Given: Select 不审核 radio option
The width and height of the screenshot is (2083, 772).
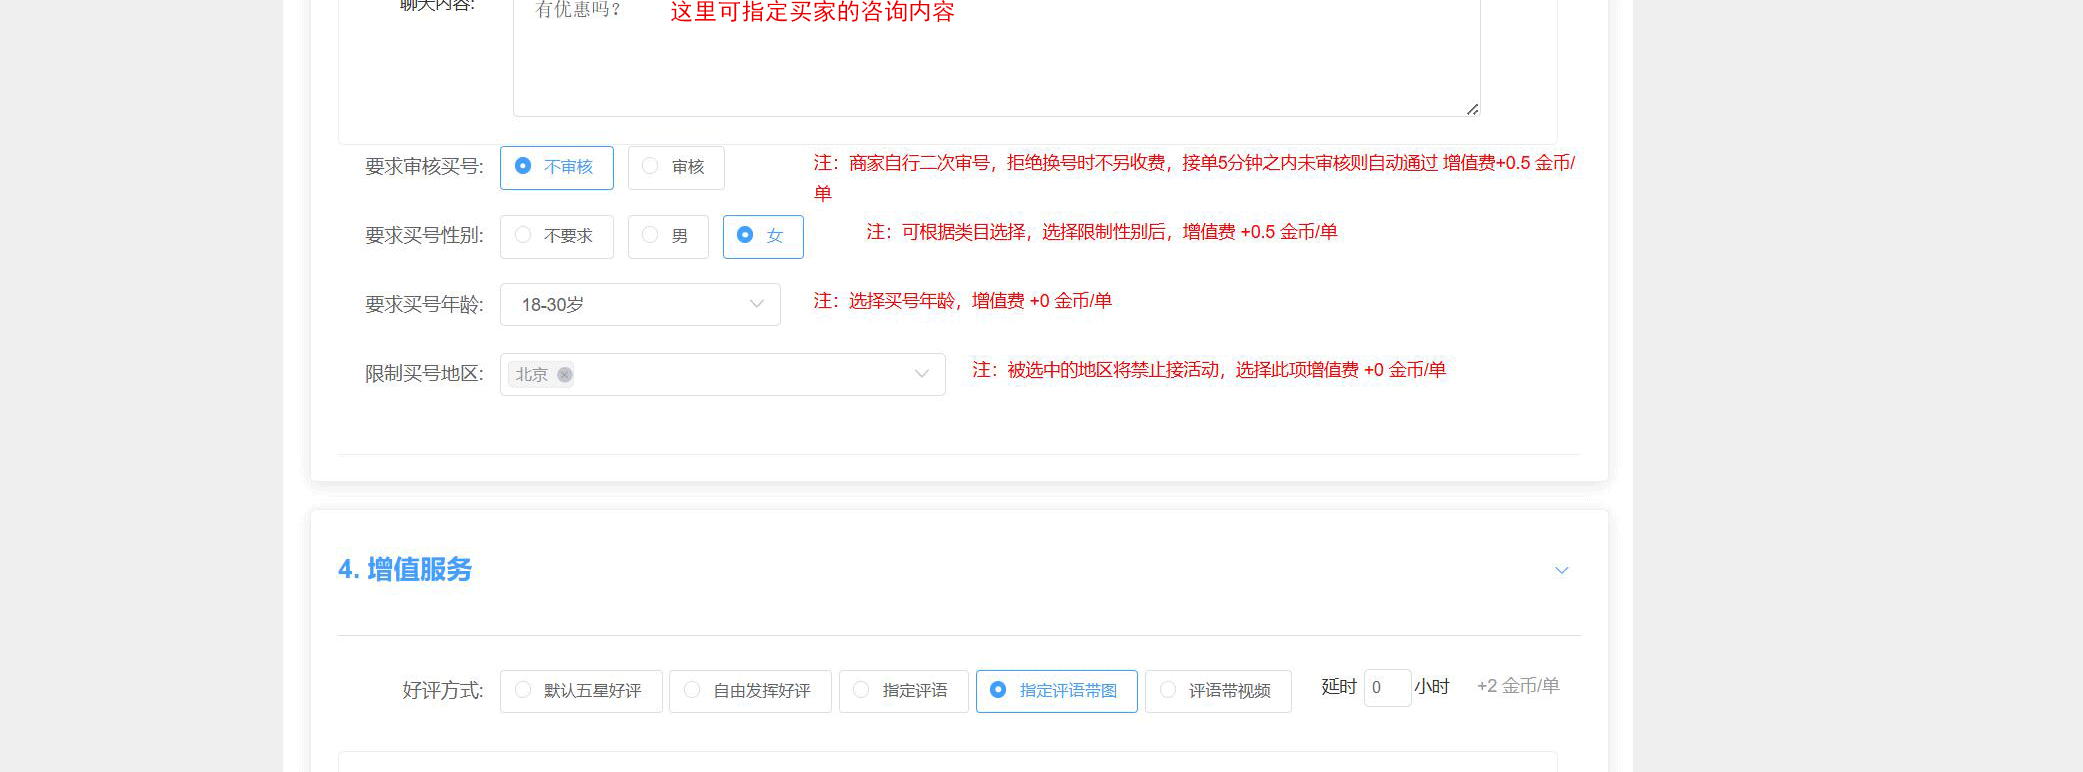Looking at the screenshot, I should point(556,167).
